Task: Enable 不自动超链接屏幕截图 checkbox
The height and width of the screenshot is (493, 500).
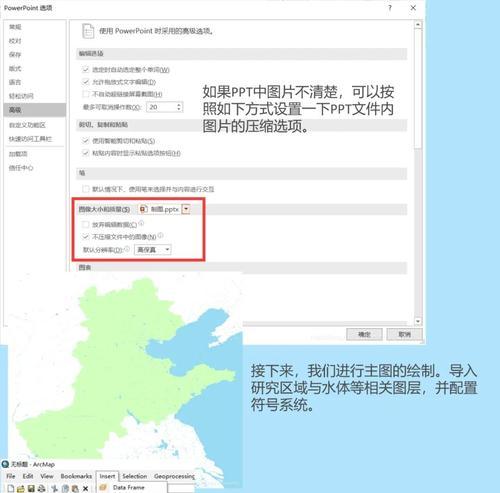Action: (x=86, y=94)
